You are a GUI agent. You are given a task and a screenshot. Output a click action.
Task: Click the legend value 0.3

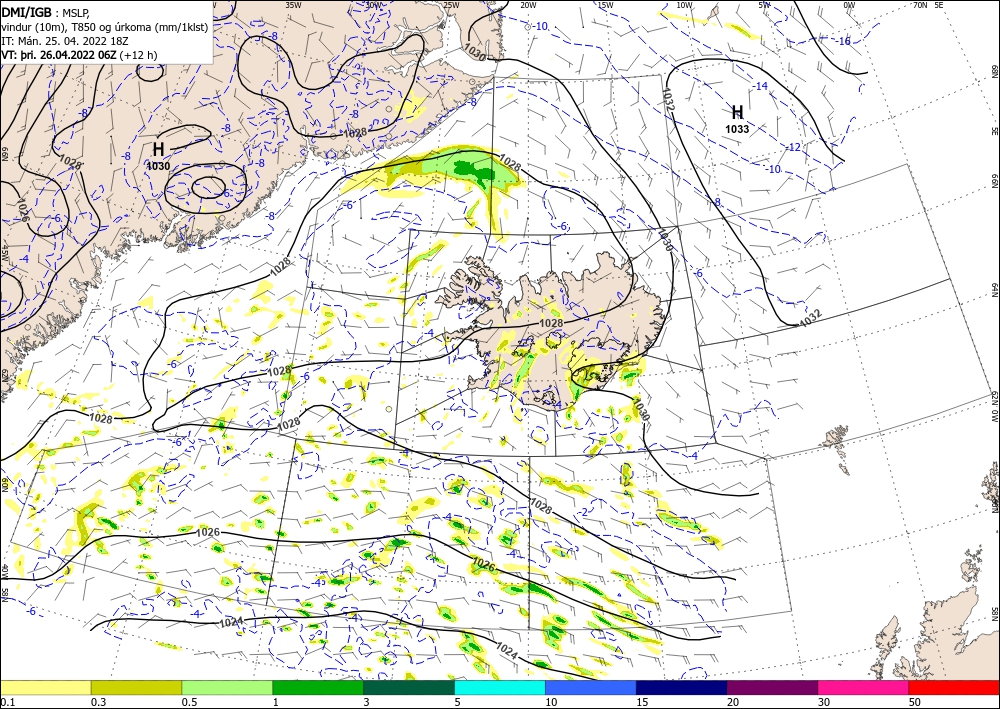point(99,702)
